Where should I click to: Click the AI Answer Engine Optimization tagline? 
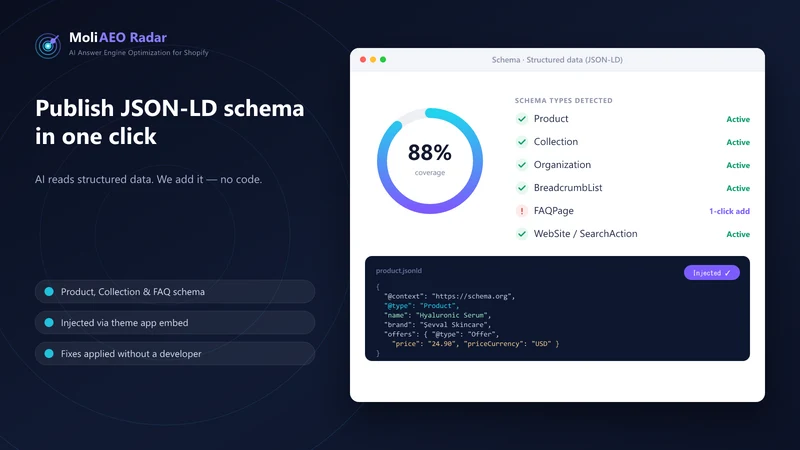[139, 53]
